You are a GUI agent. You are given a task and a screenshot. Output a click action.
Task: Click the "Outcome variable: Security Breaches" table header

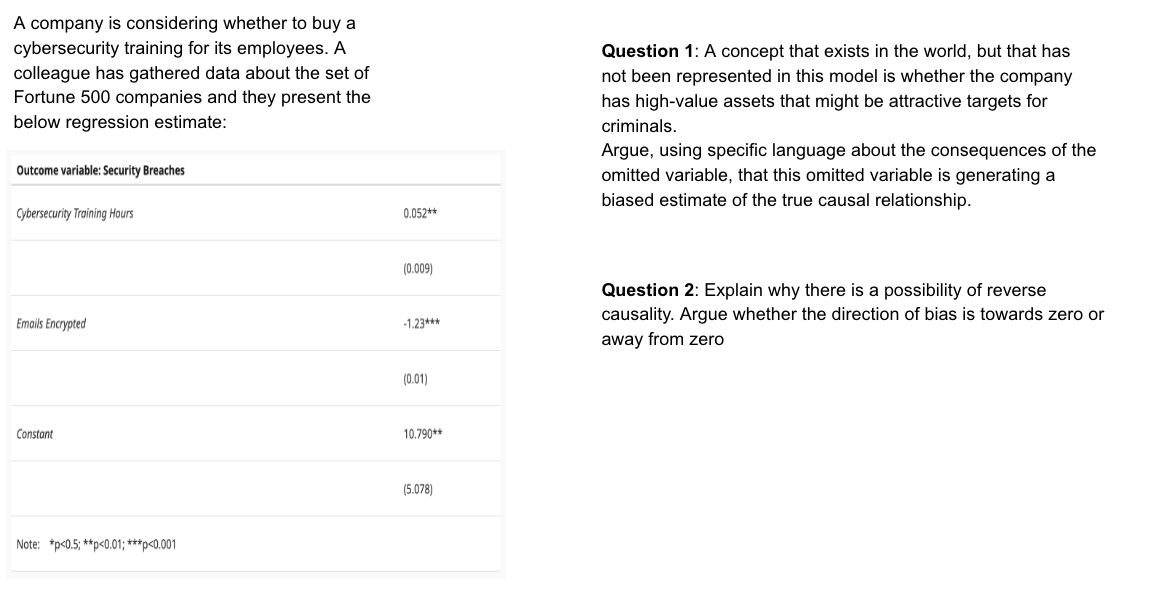101,170
